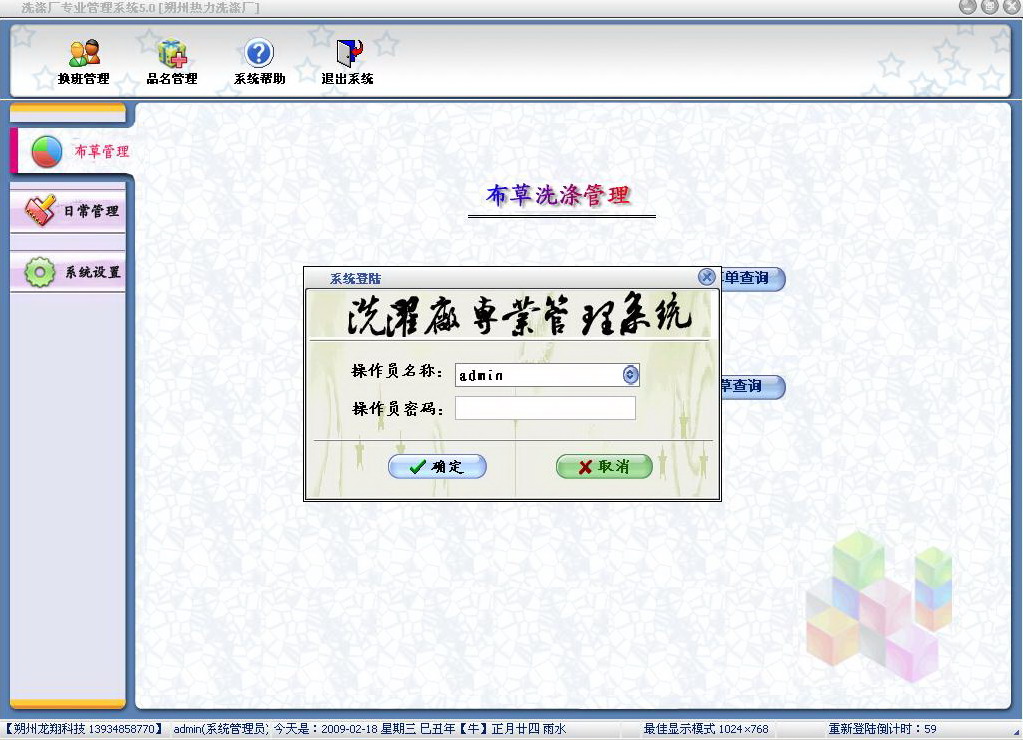Open 换班管理 shift change icon
The height and width of the screenshot is (740, 1023).
pos(84,53)
